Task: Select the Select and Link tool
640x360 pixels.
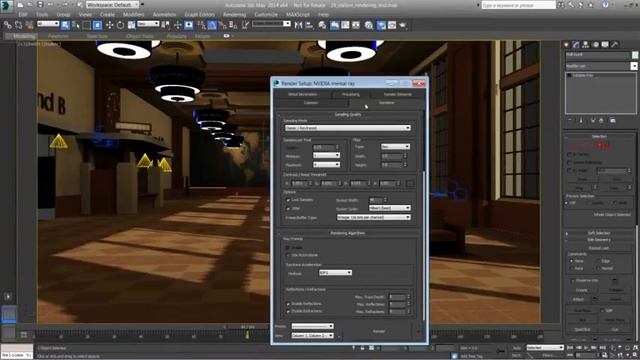Action: (x=8, y=25)
